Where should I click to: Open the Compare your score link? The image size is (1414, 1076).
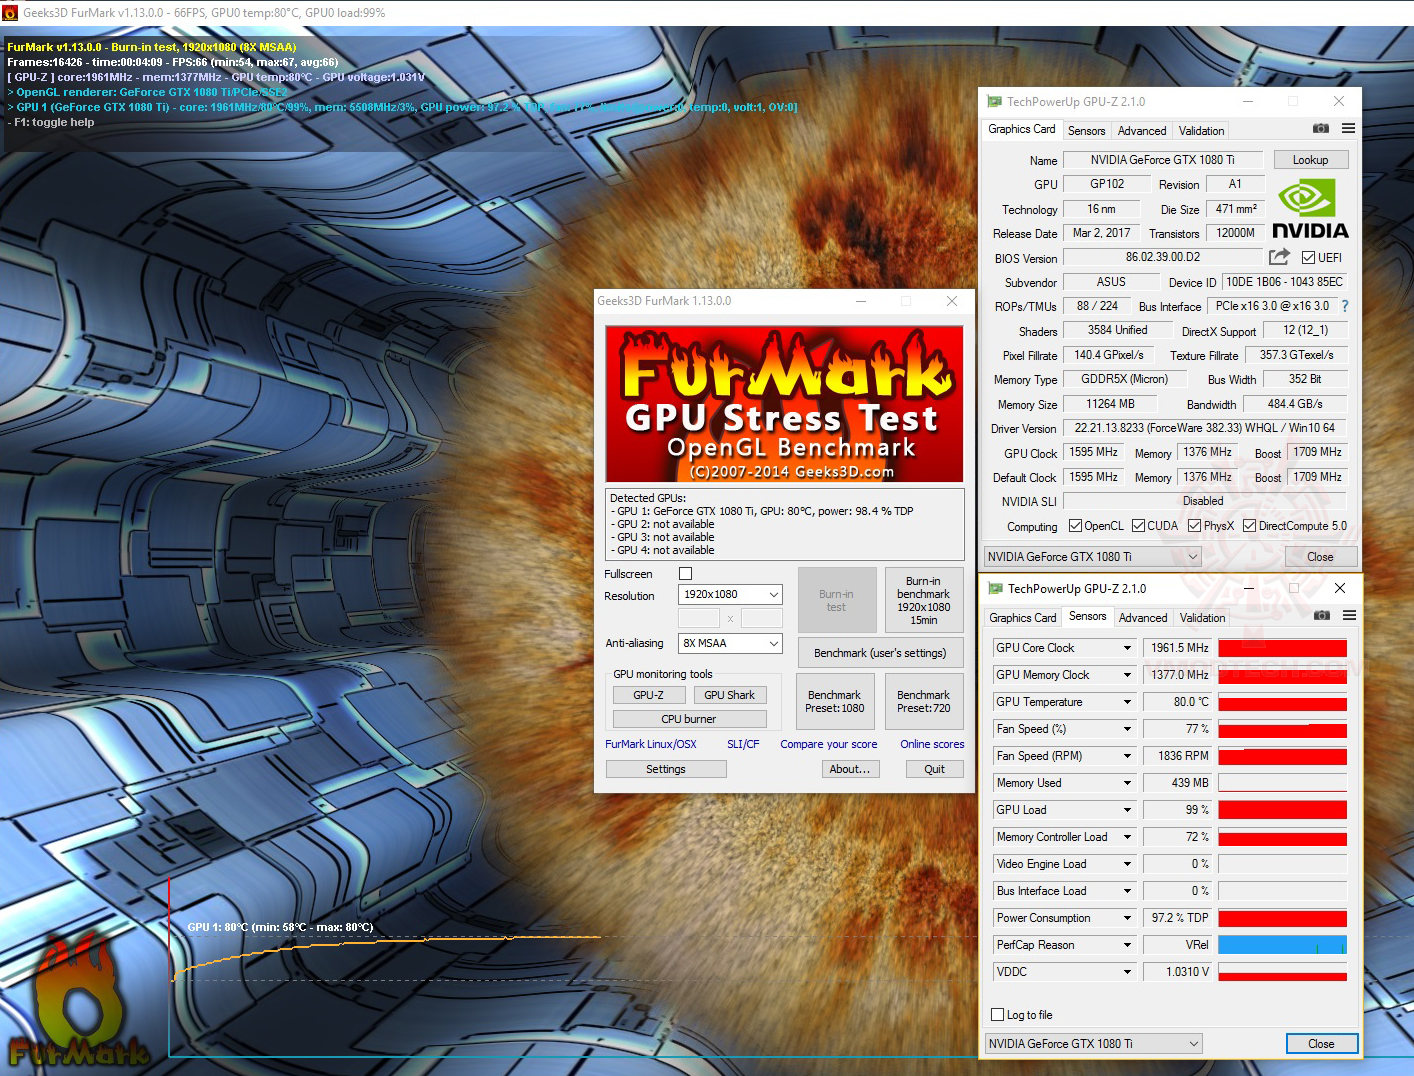click(x=828, y=744)
